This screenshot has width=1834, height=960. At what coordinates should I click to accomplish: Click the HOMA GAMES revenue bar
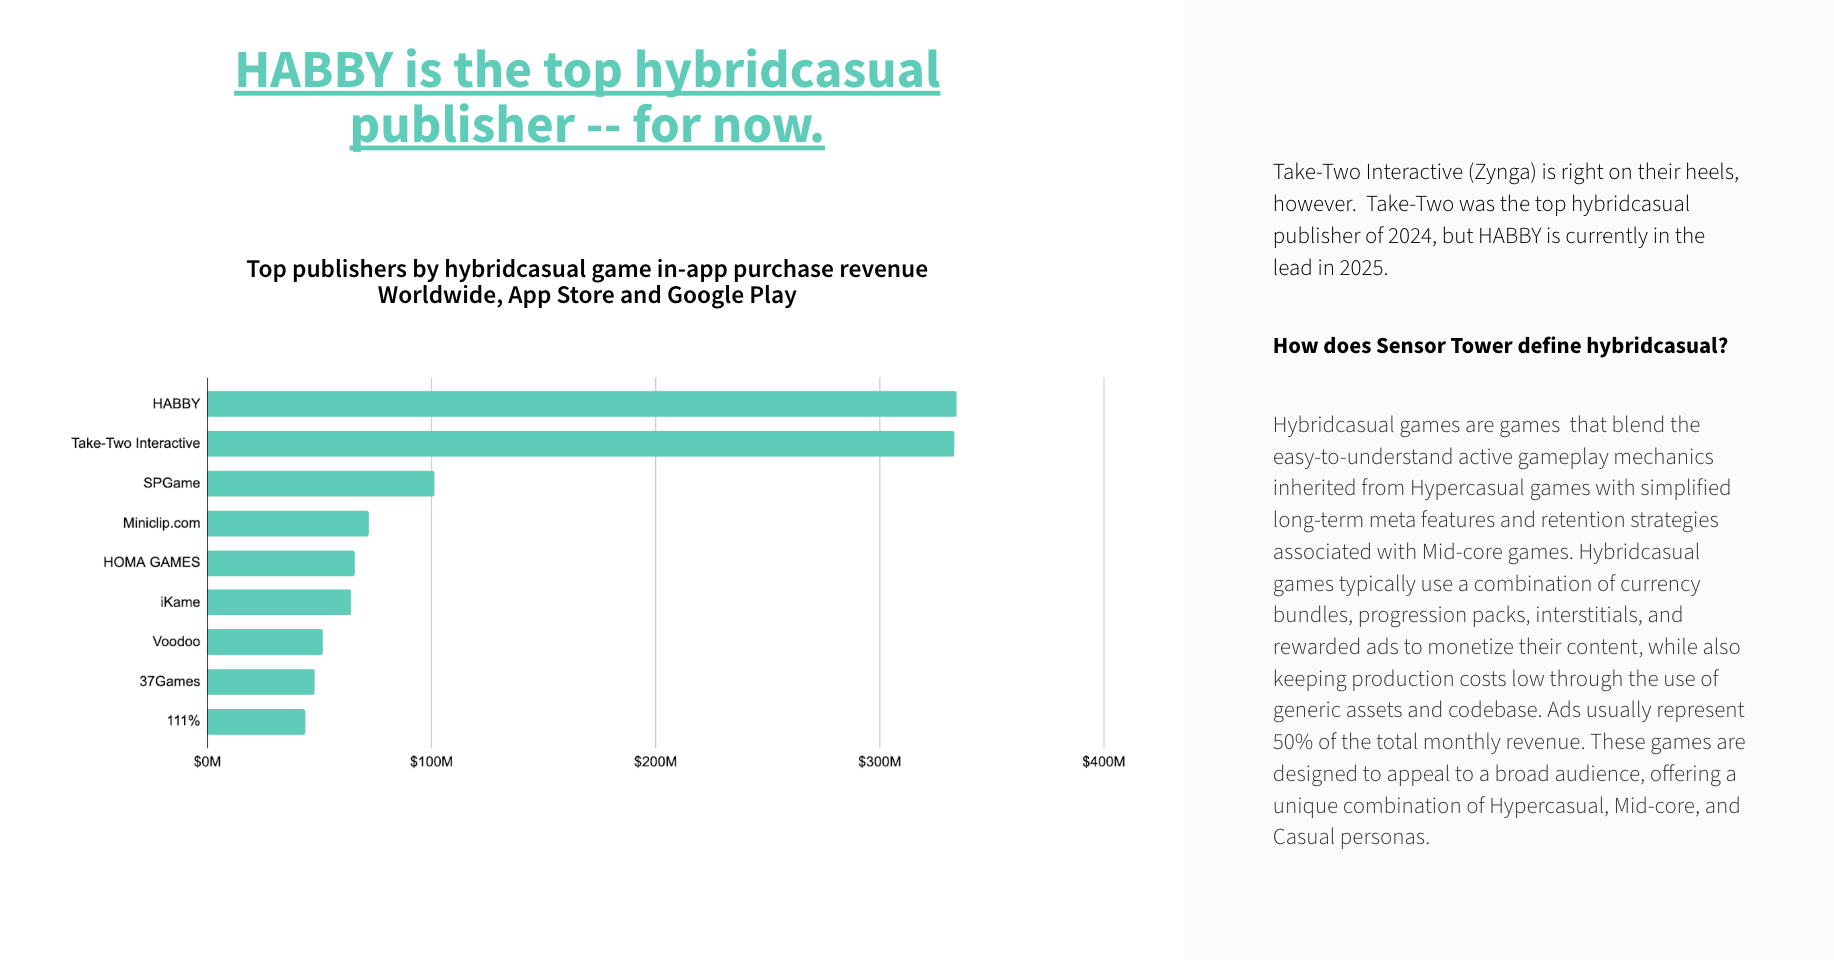pos(281,563)
